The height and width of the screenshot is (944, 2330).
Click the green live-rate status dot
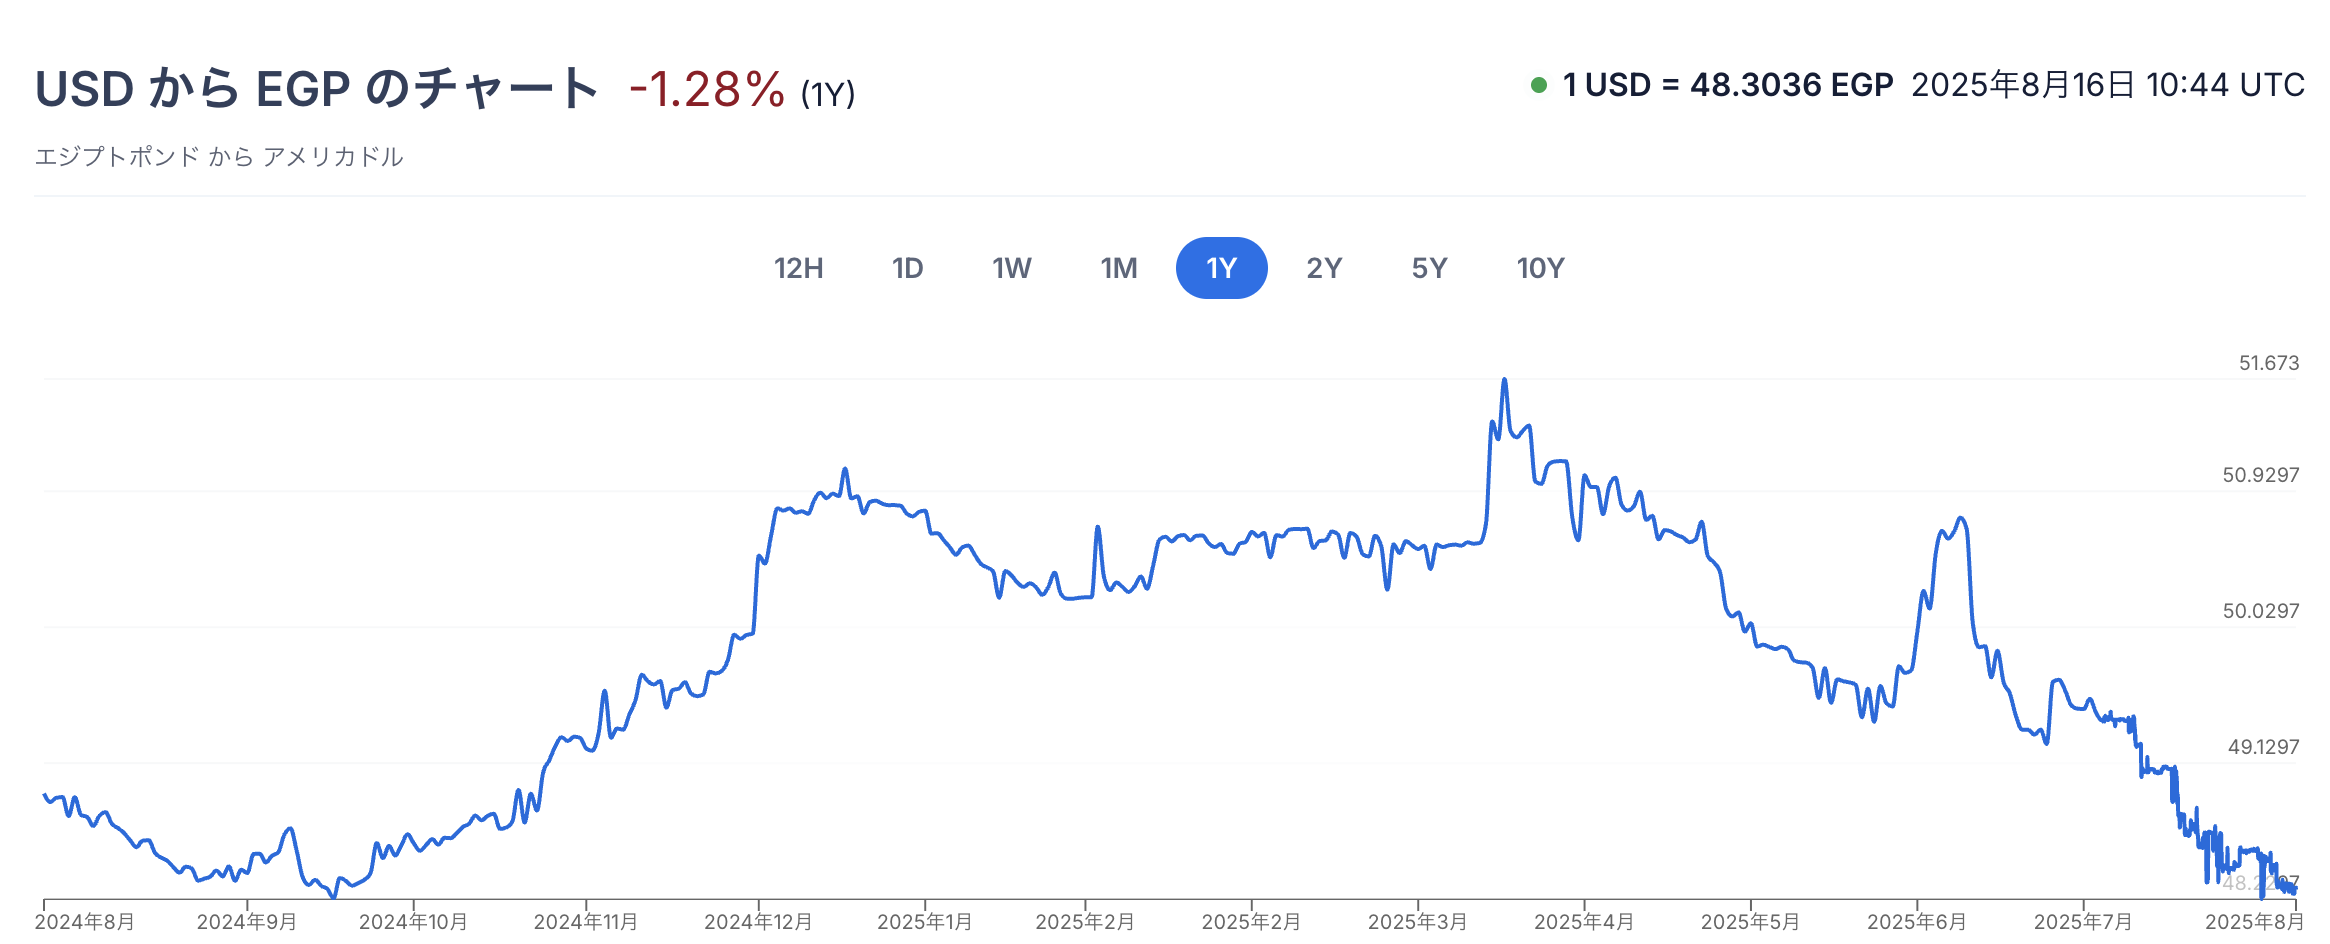click(x=1539, y=86)
